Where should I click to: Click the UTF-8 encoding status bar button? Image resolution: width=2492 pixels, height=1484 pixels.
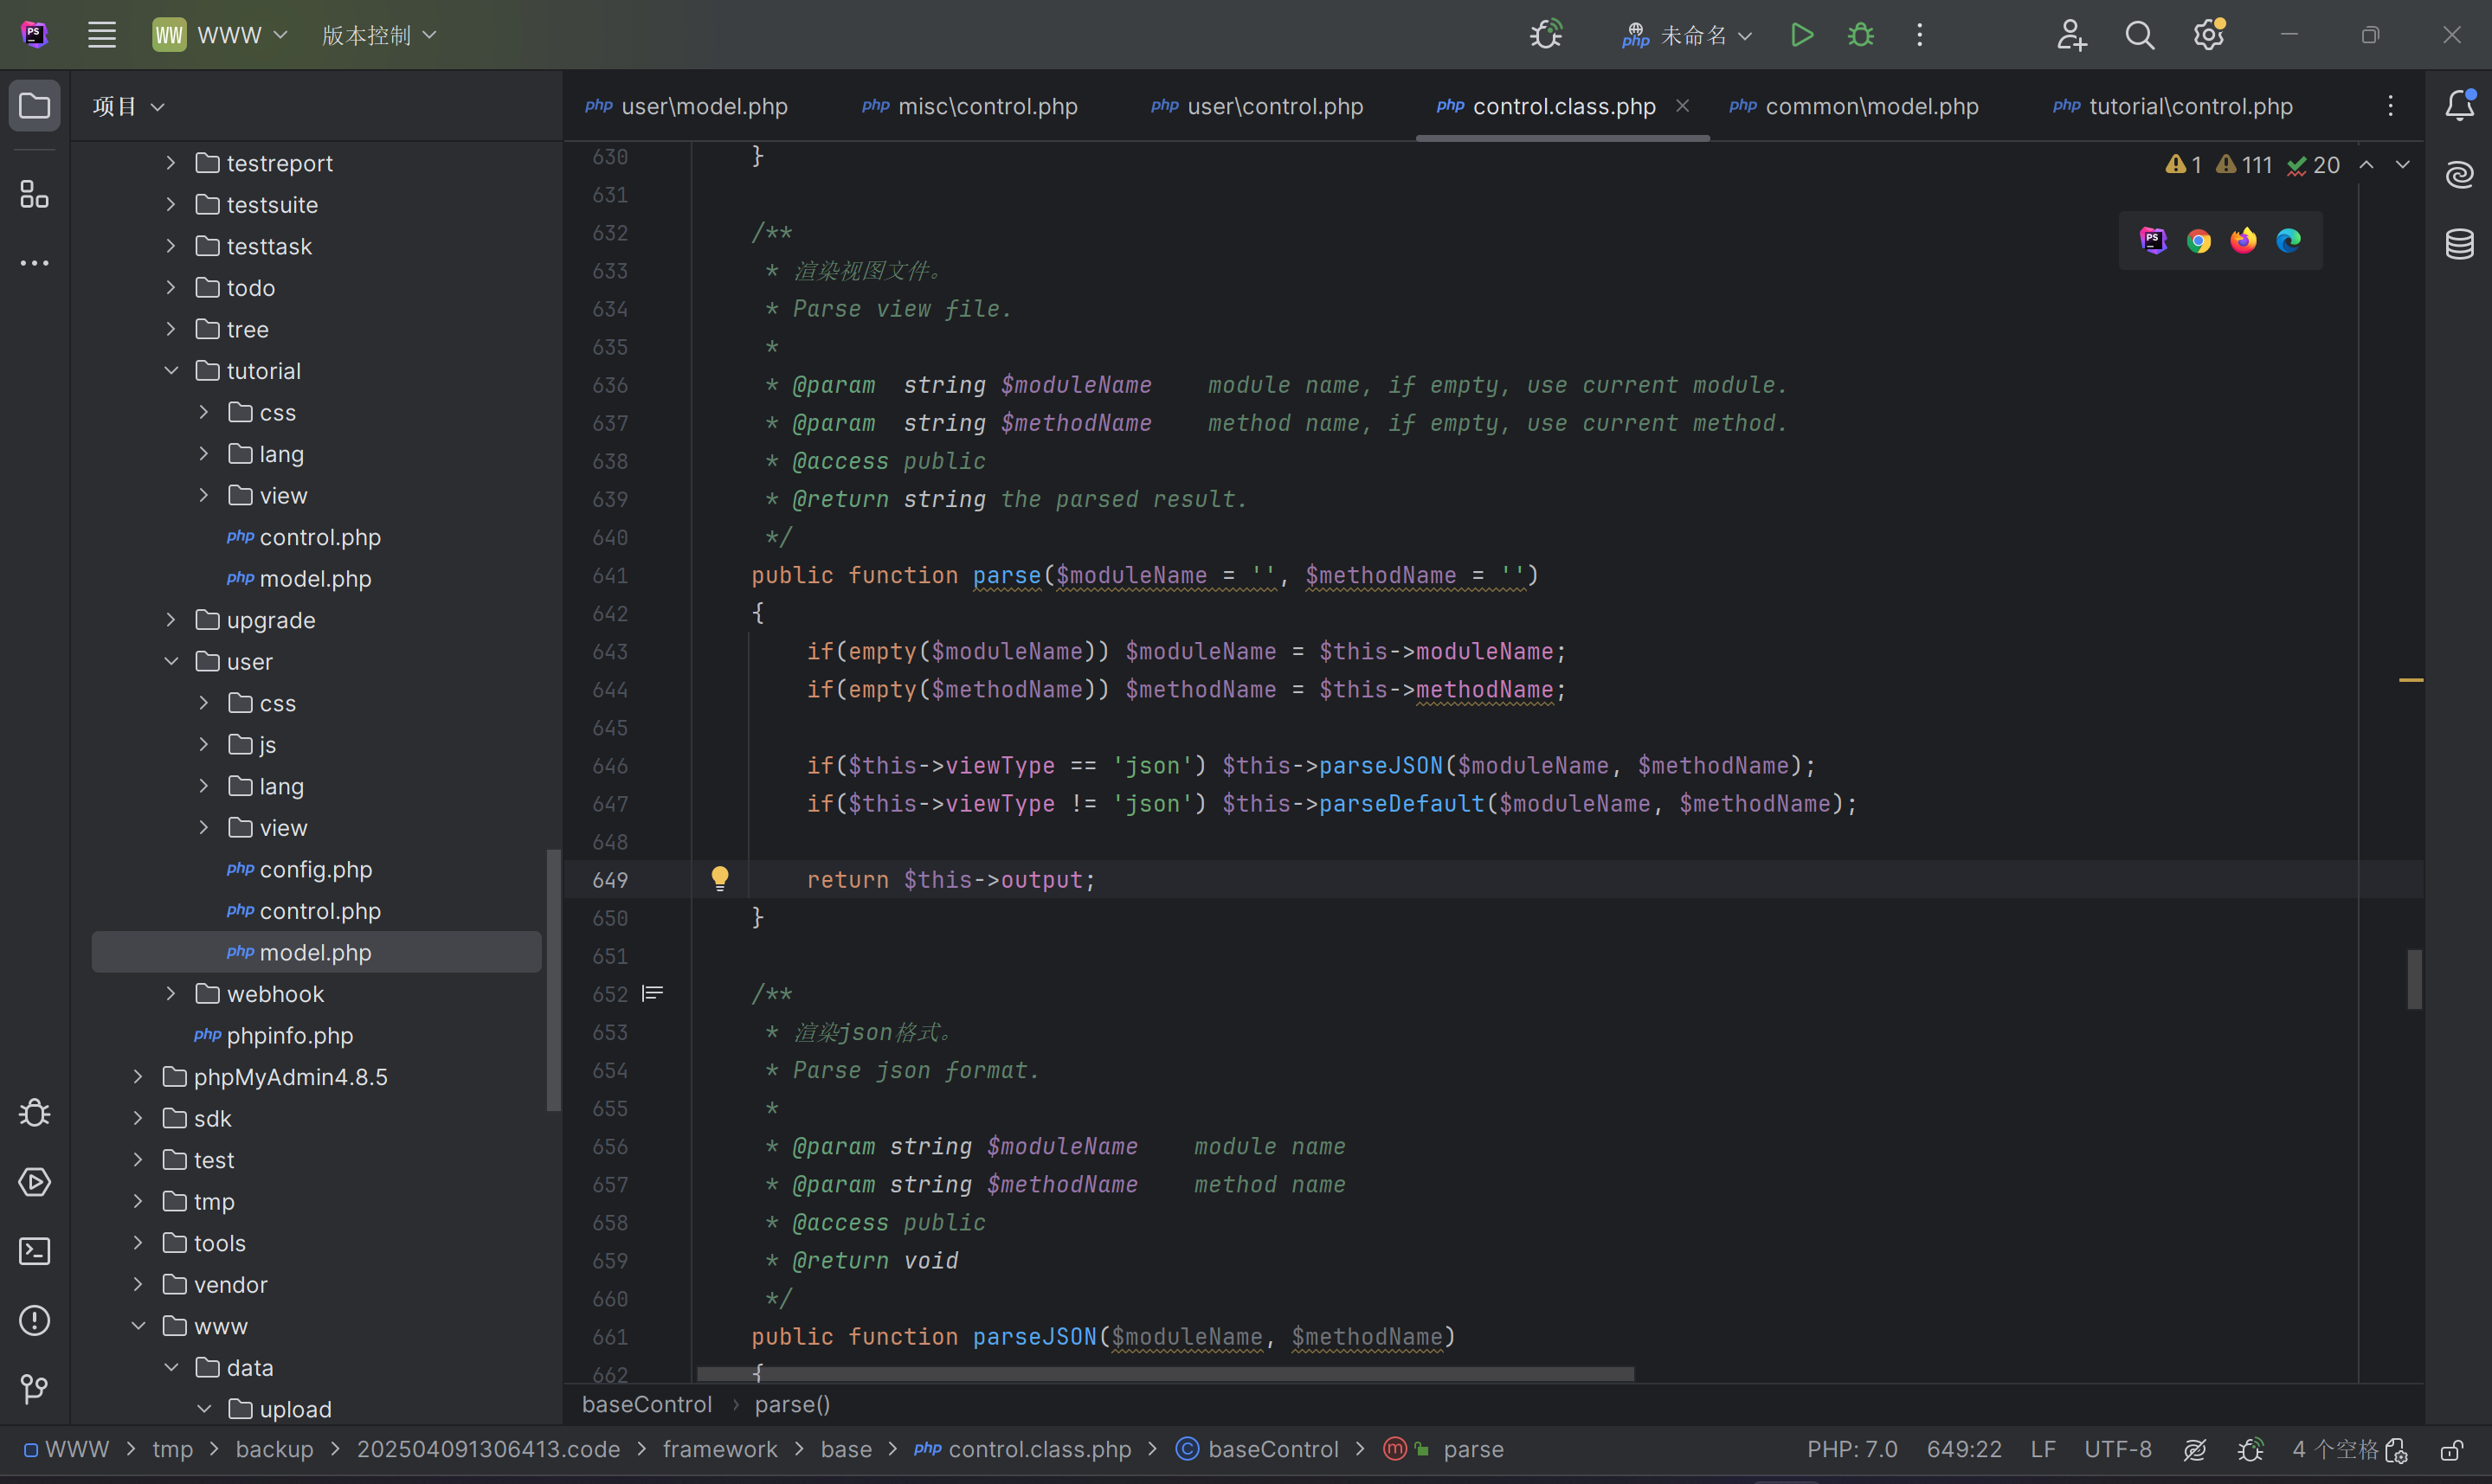2117,1449
